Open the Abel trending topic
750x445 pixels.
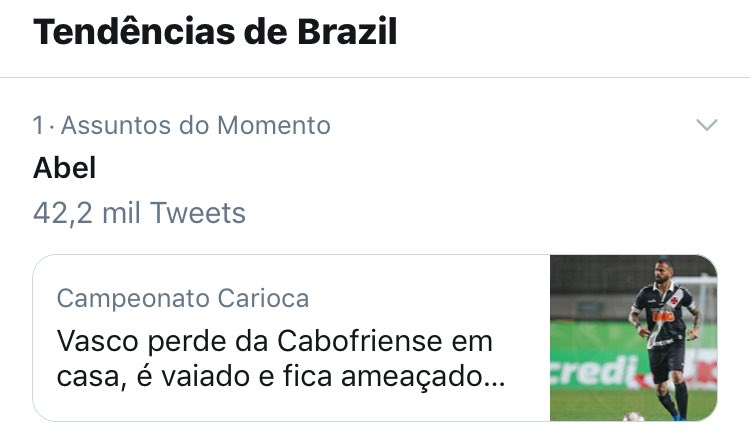[65, 168]
